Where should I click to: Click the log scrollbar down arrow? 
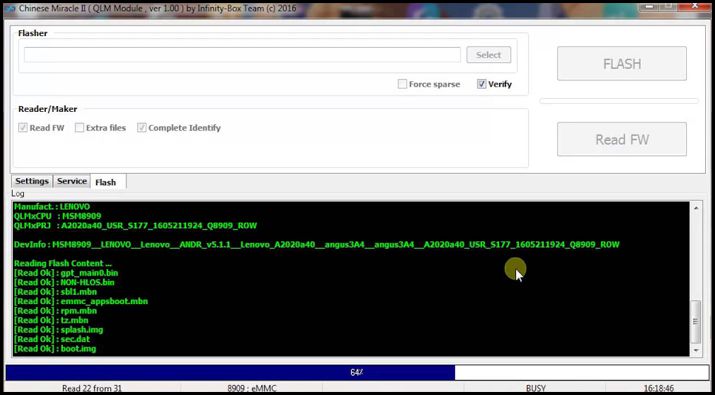coord(696,350)
